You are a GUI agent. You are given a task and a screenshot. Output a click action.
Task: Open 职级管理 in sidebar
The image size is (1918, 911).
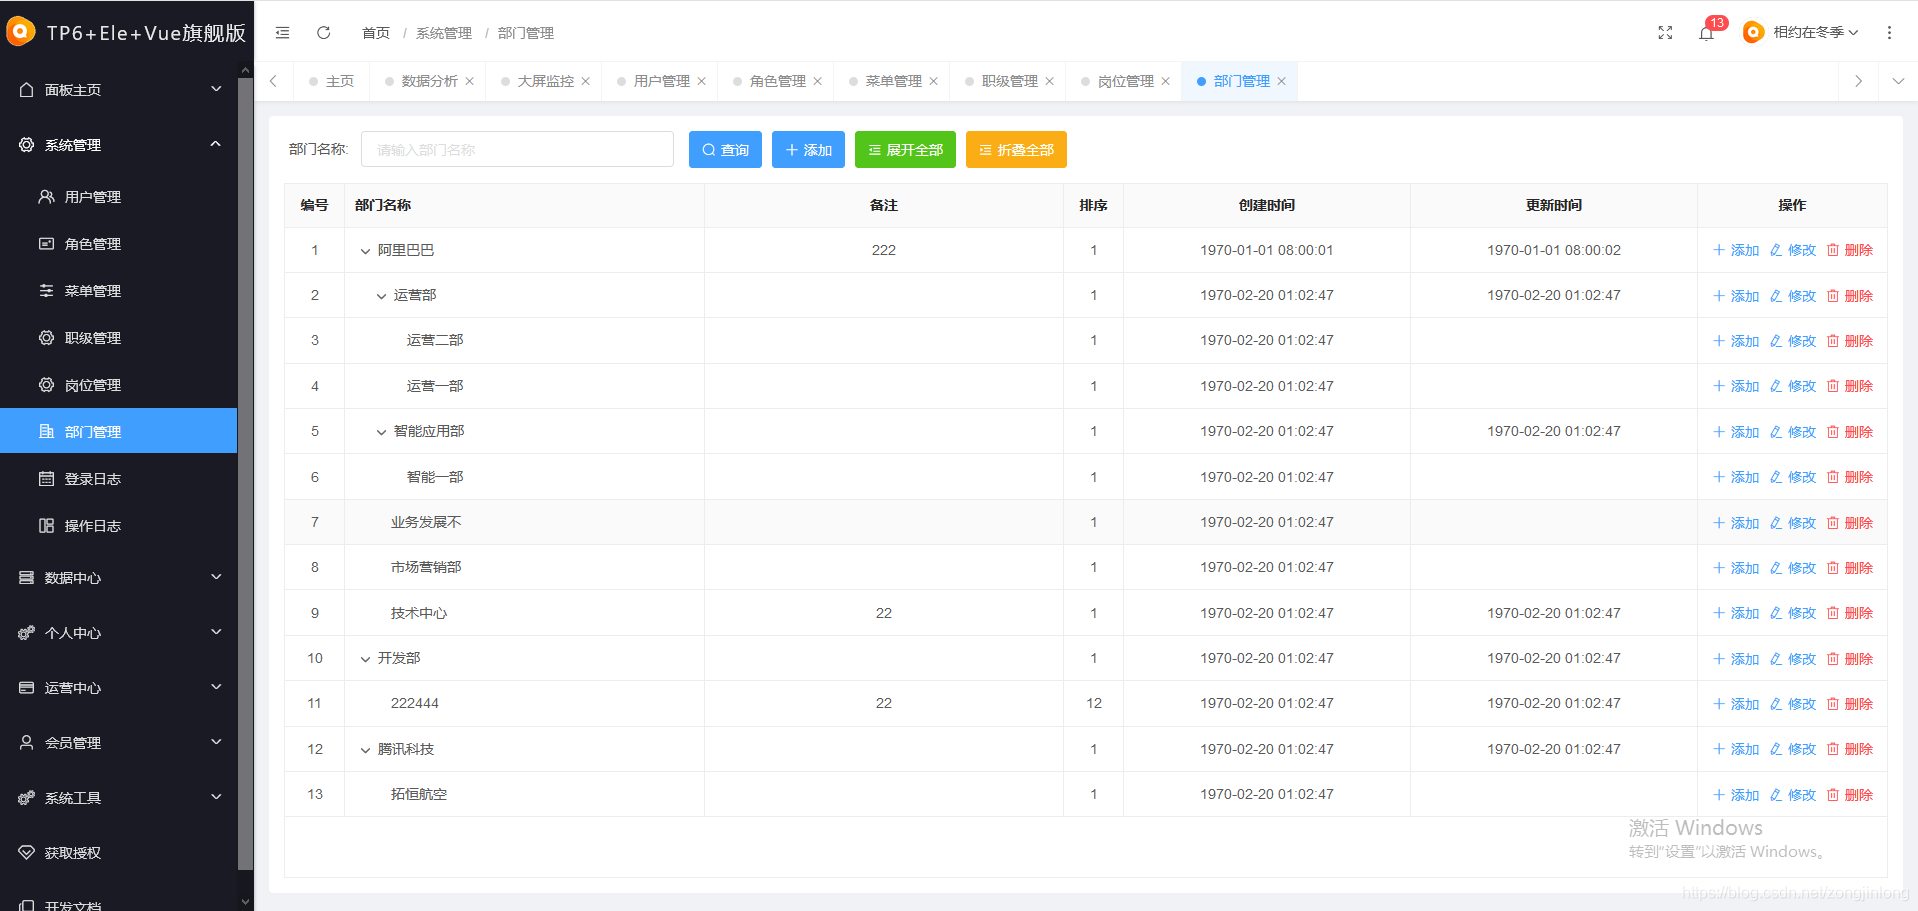point(118,338)
